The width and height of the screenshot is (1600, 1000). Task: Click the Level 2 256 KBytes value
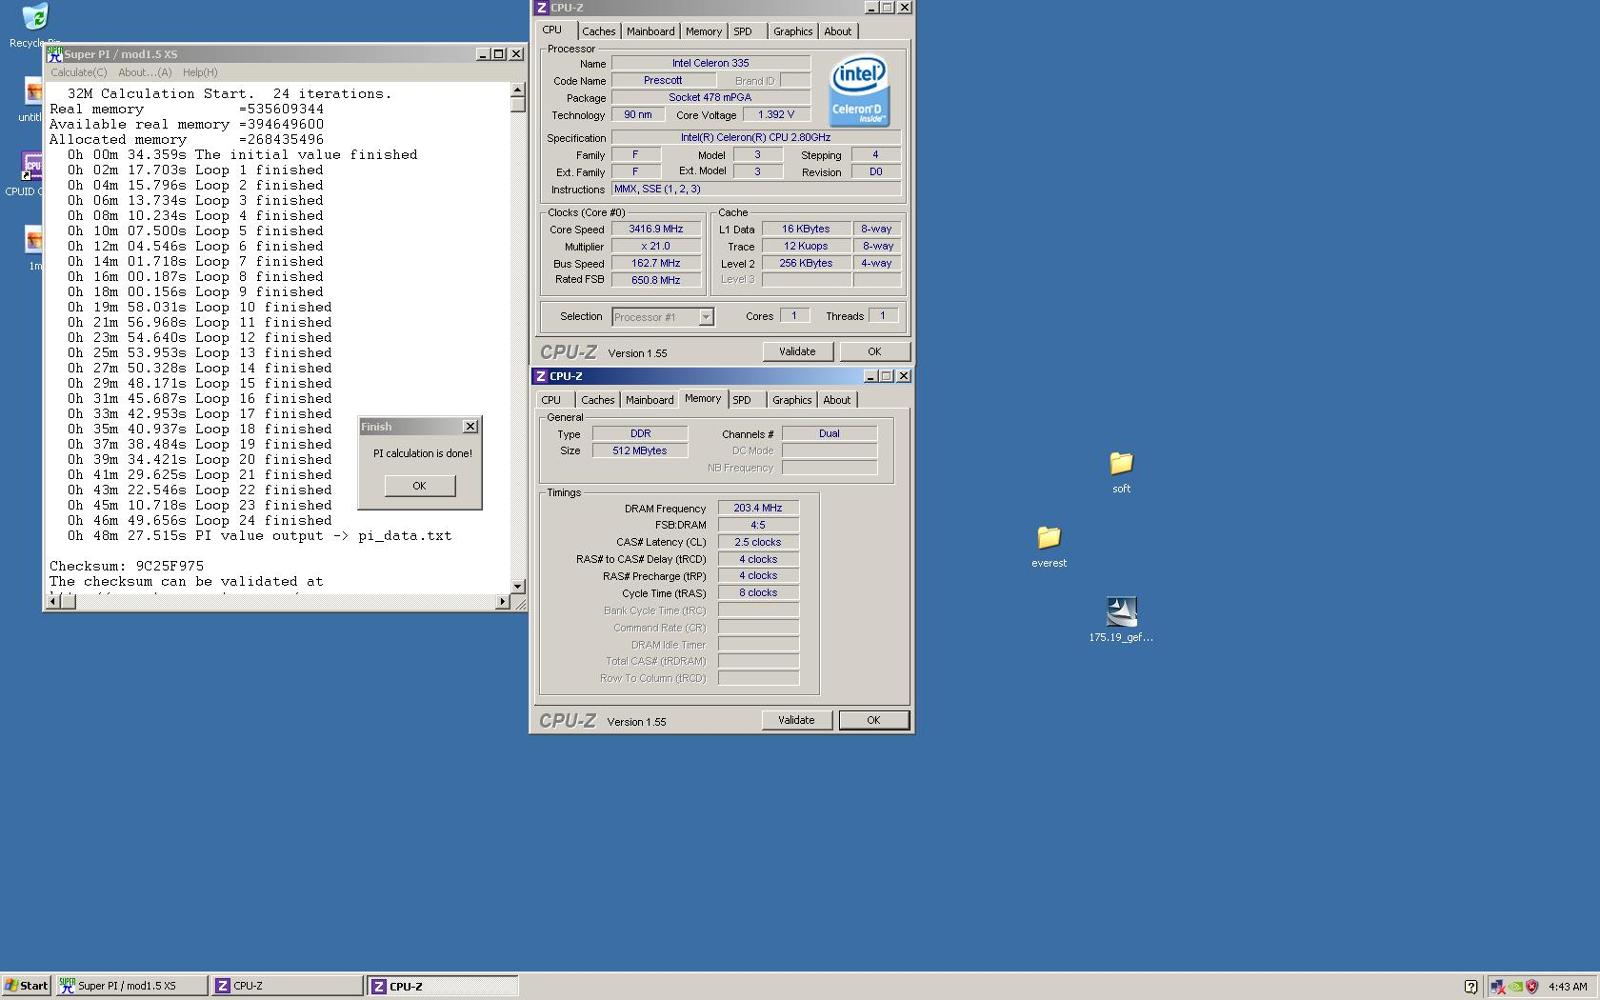point(806,263)
